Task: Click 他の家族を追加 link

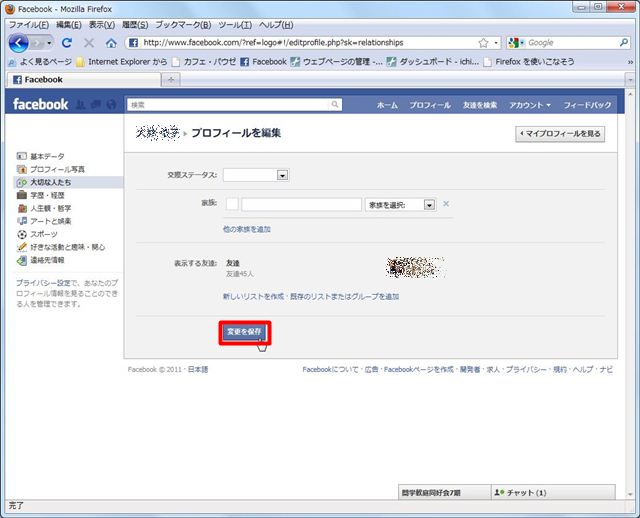Action: tap(247, 229)
